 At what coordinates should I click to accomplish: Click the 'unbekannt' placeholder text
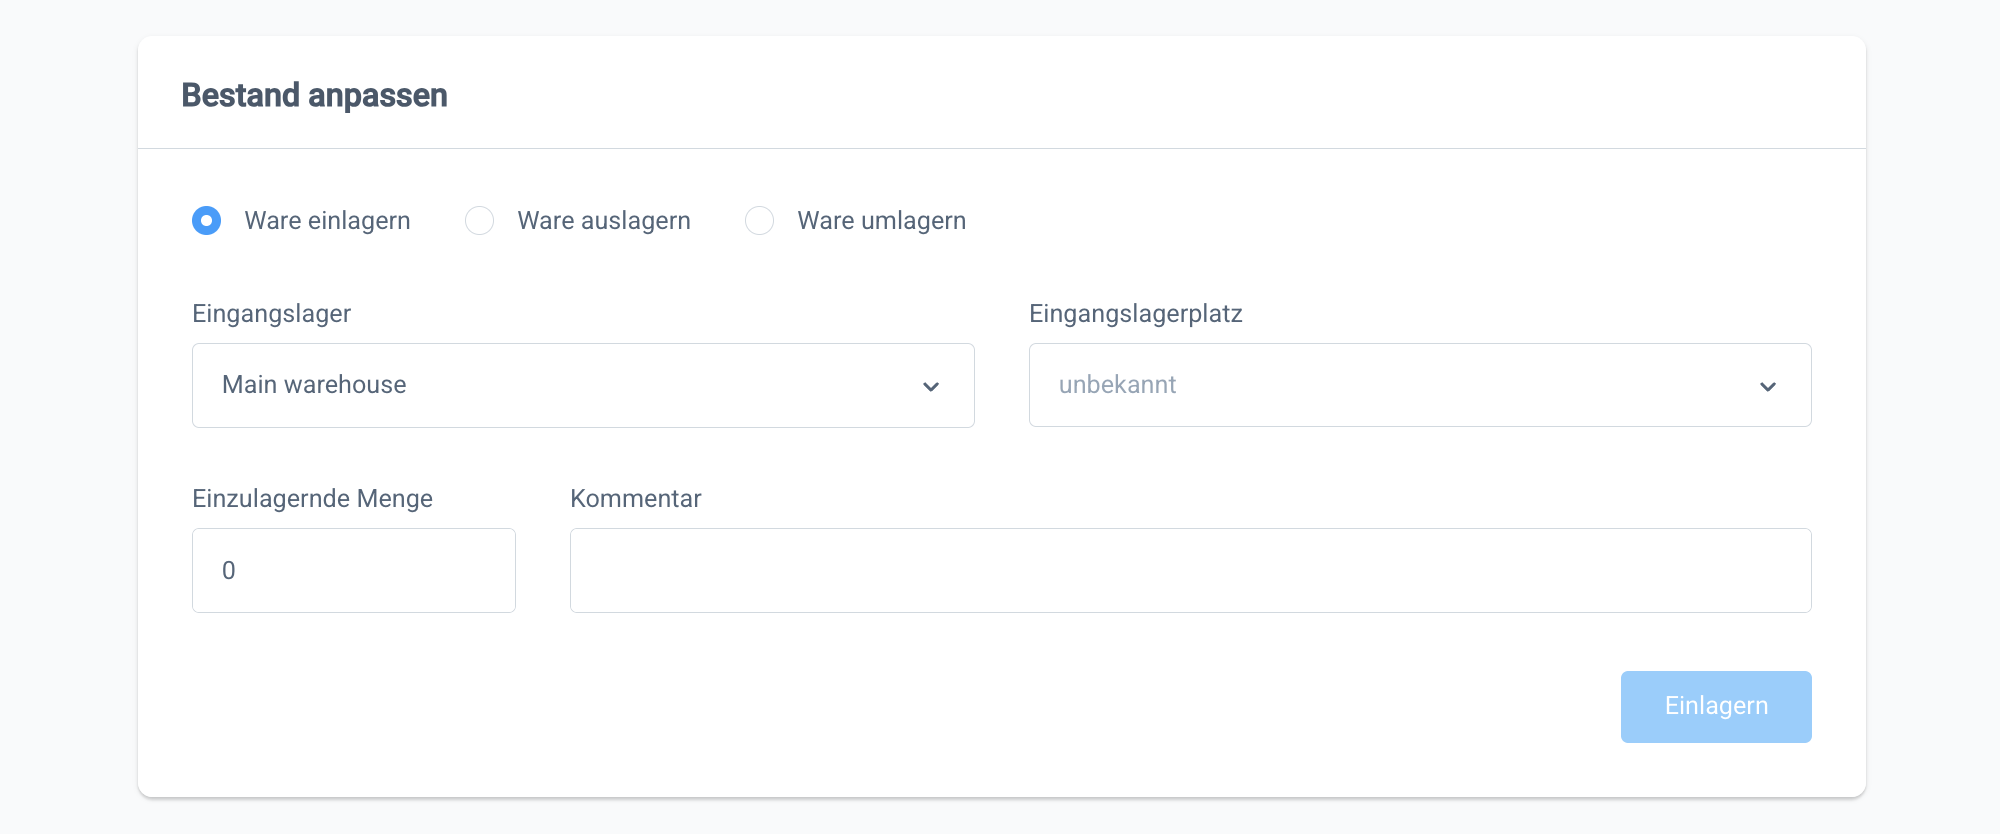[x=1117, y=385]
